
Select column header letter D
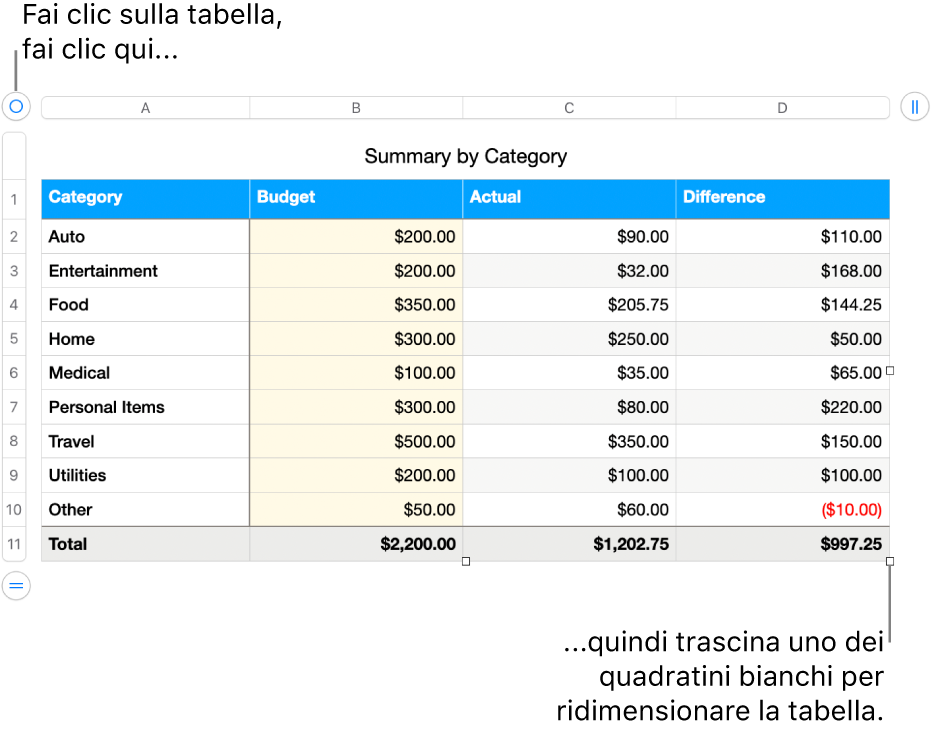pyautogui.click(x=782, y=107)
